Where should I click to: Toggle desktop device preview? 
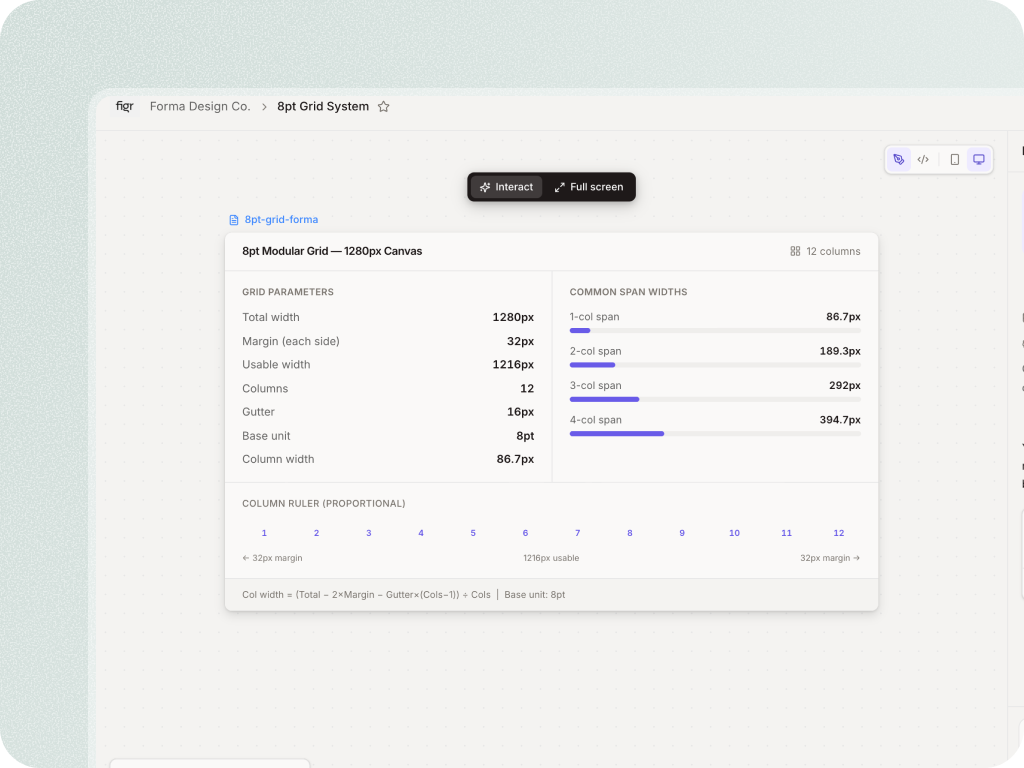[x=978, y=159]
